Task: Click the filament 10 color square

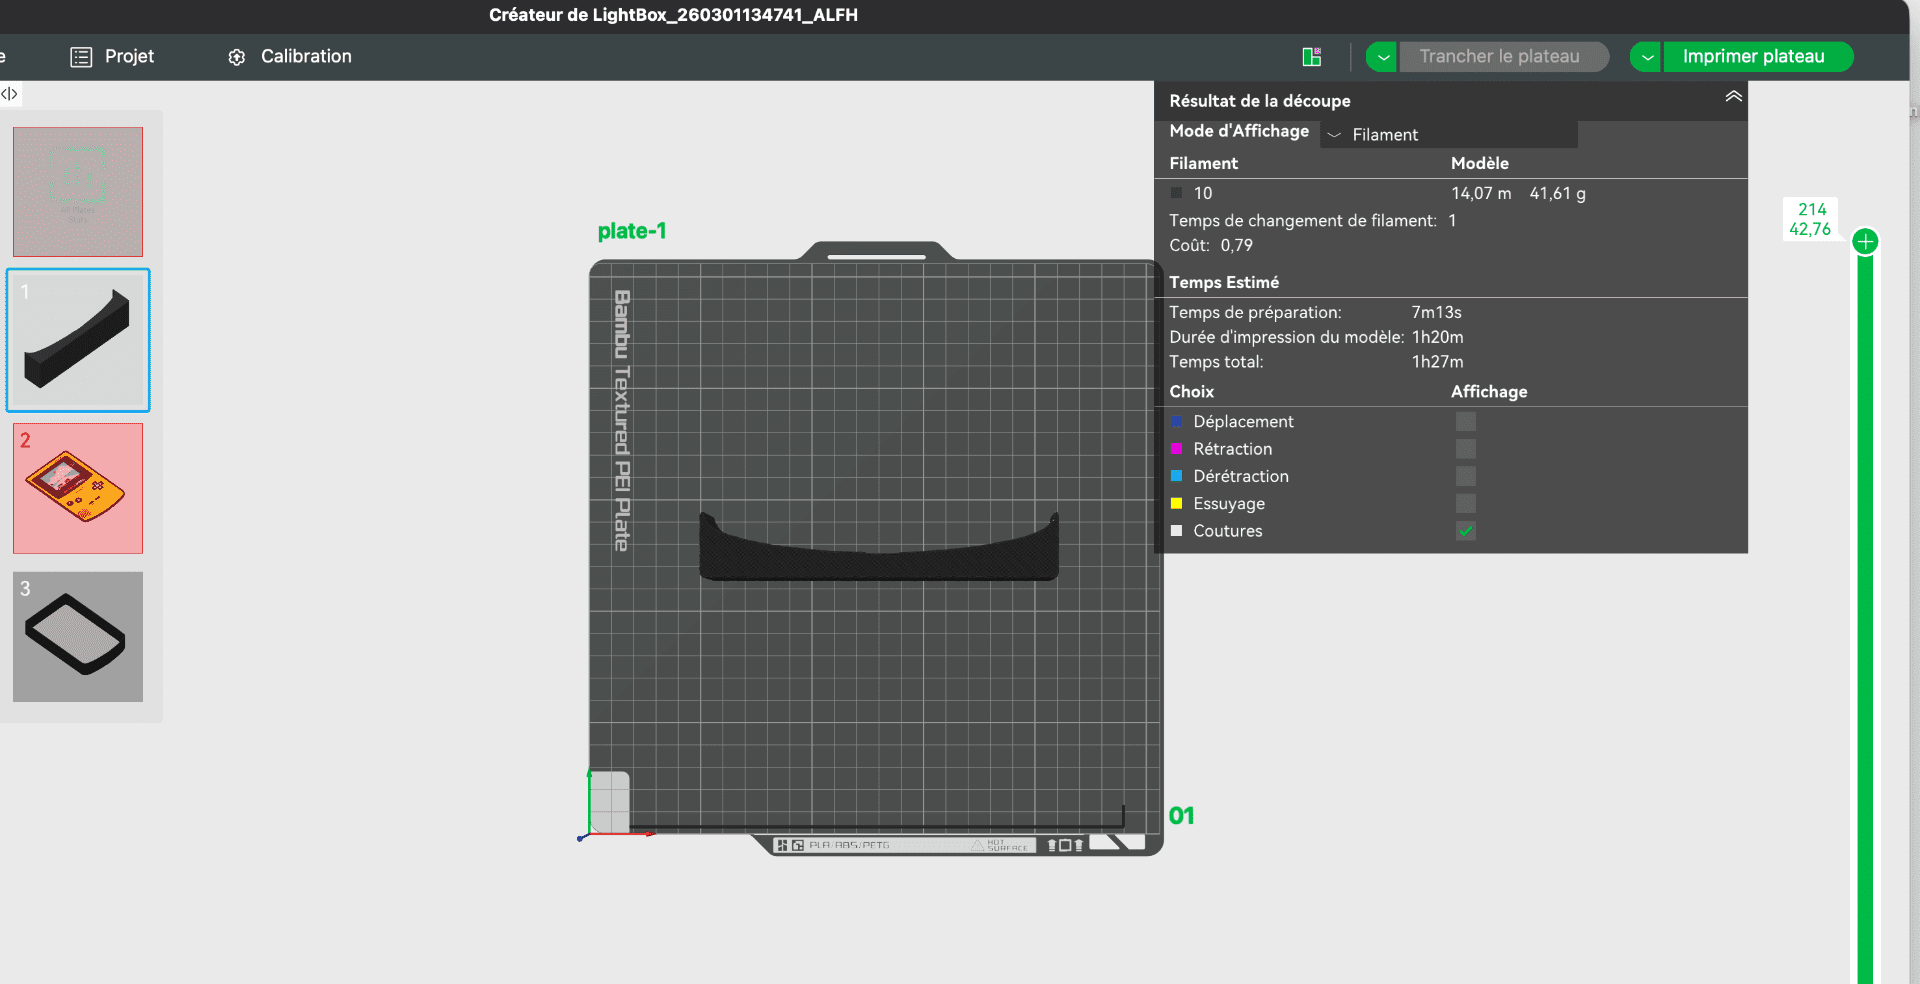Action: coord(1177,194)
